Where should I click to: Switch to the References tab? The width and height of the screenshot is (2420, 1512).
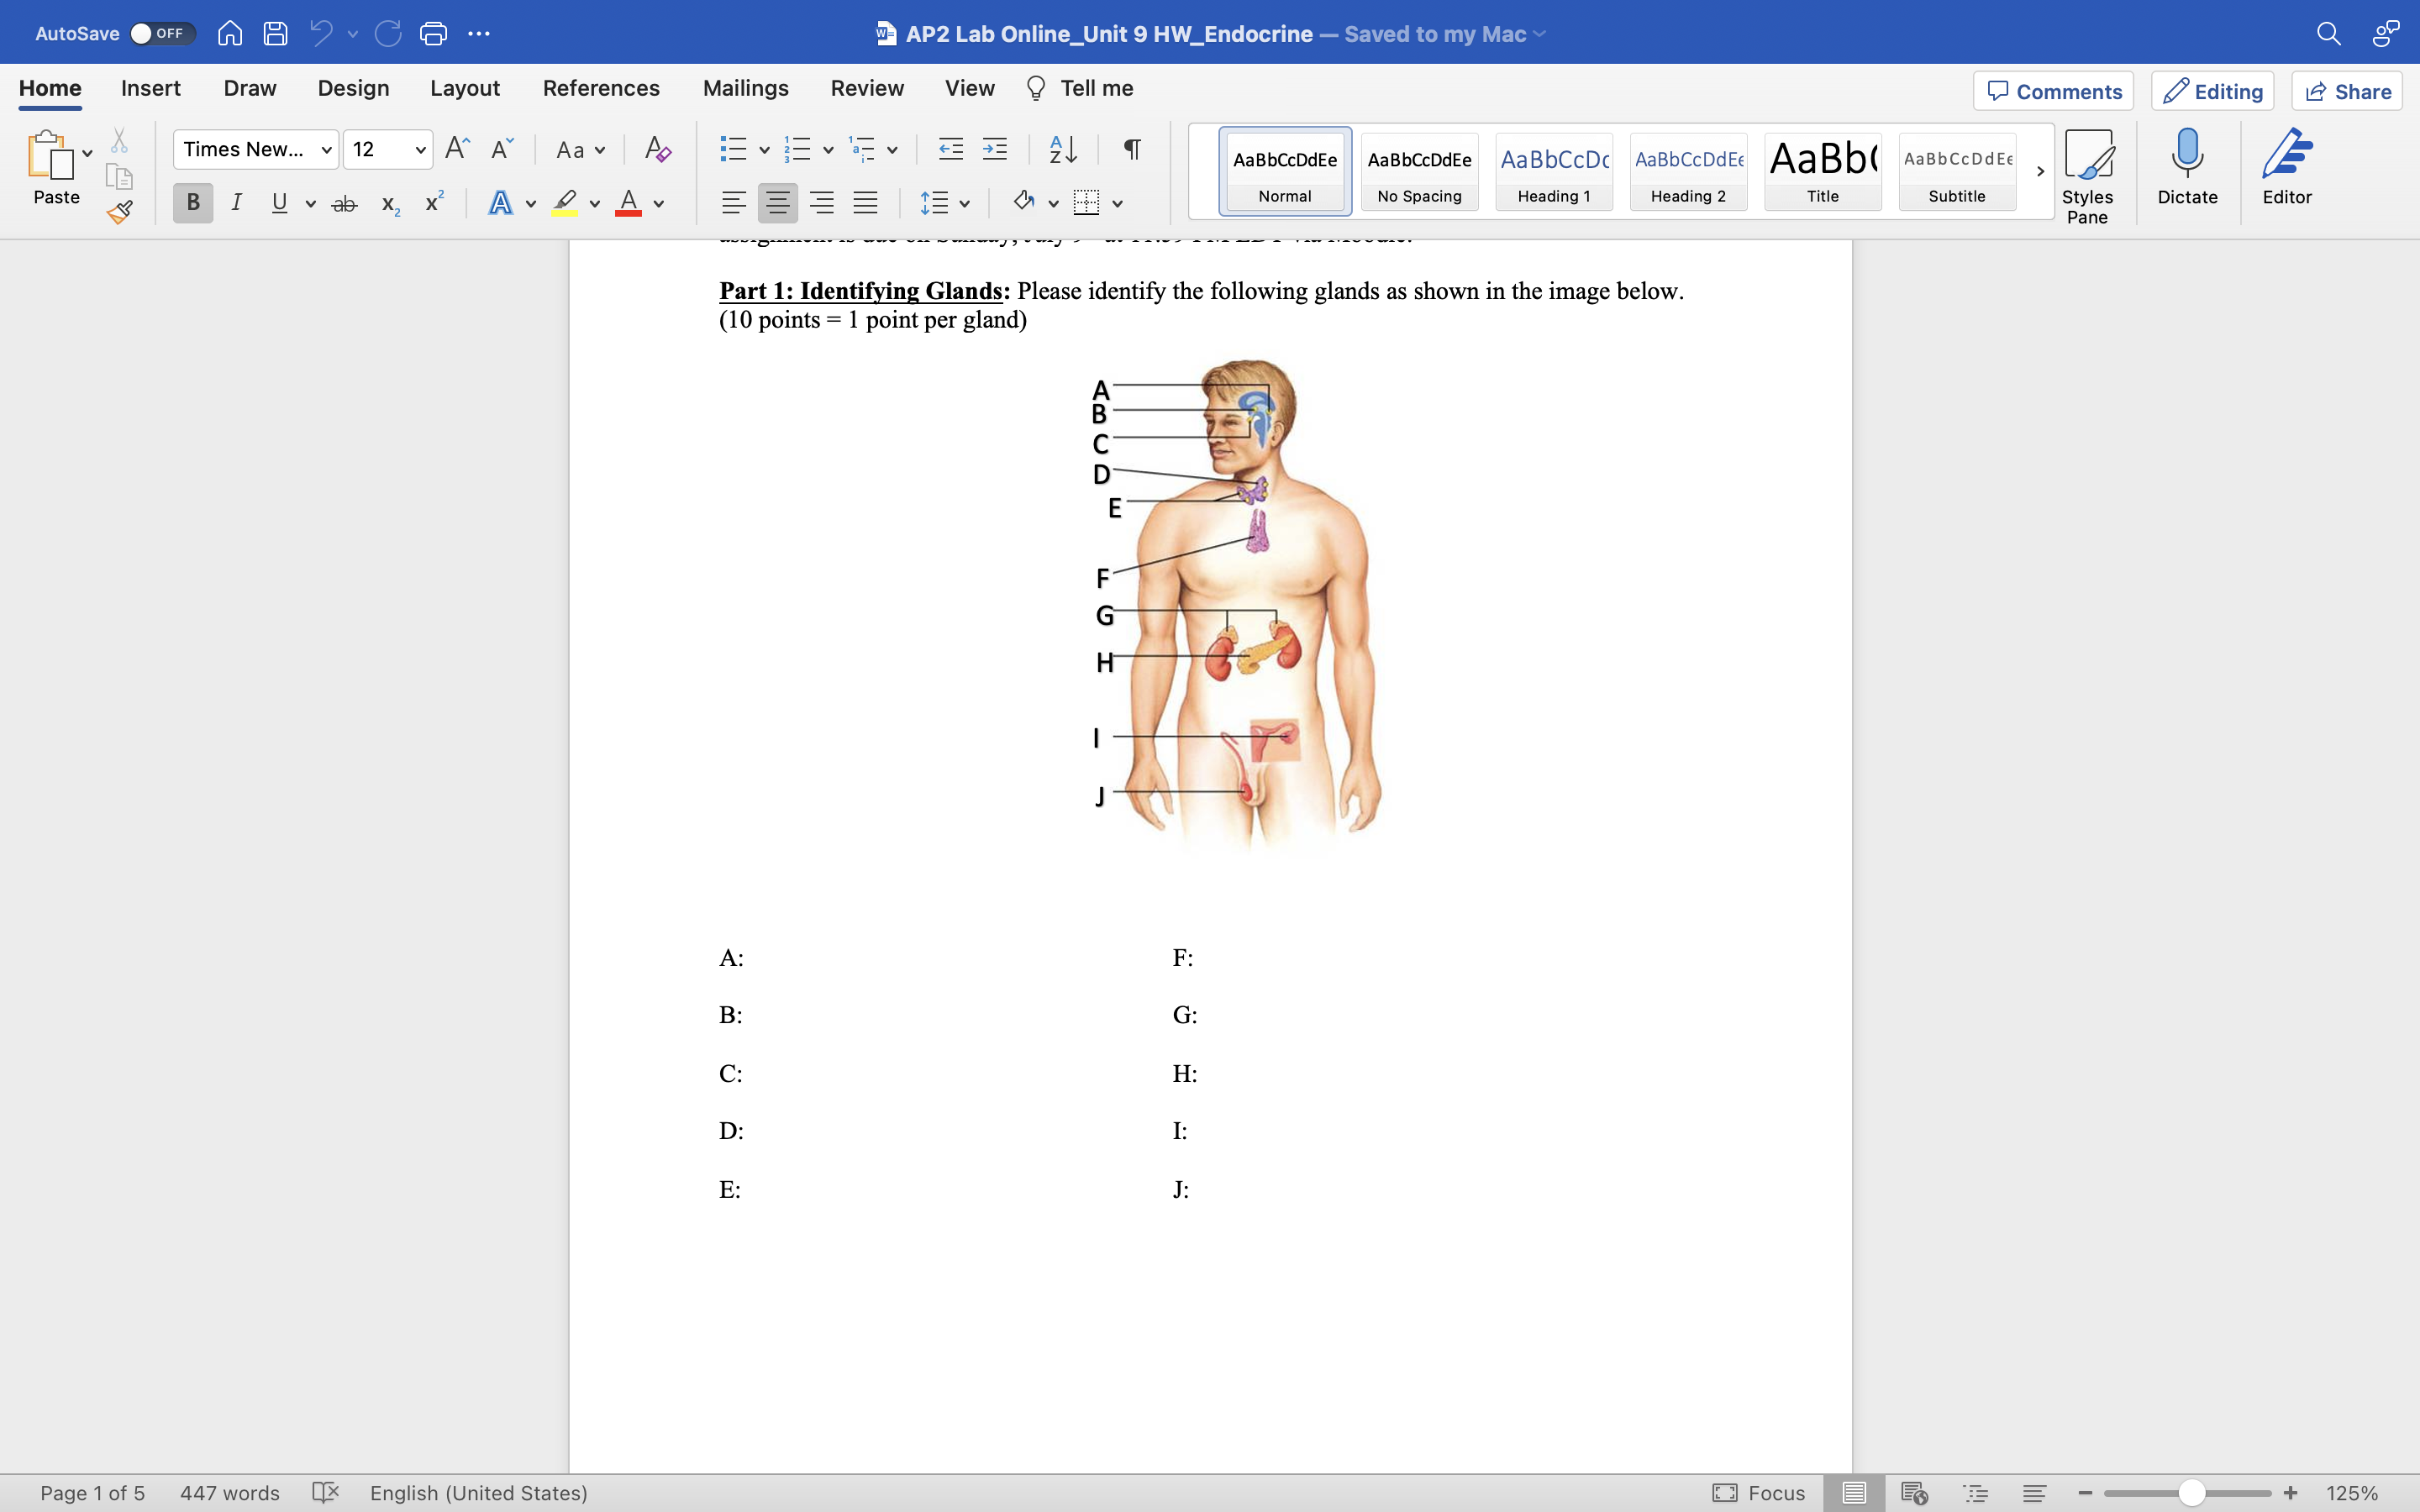click(601, 88)
